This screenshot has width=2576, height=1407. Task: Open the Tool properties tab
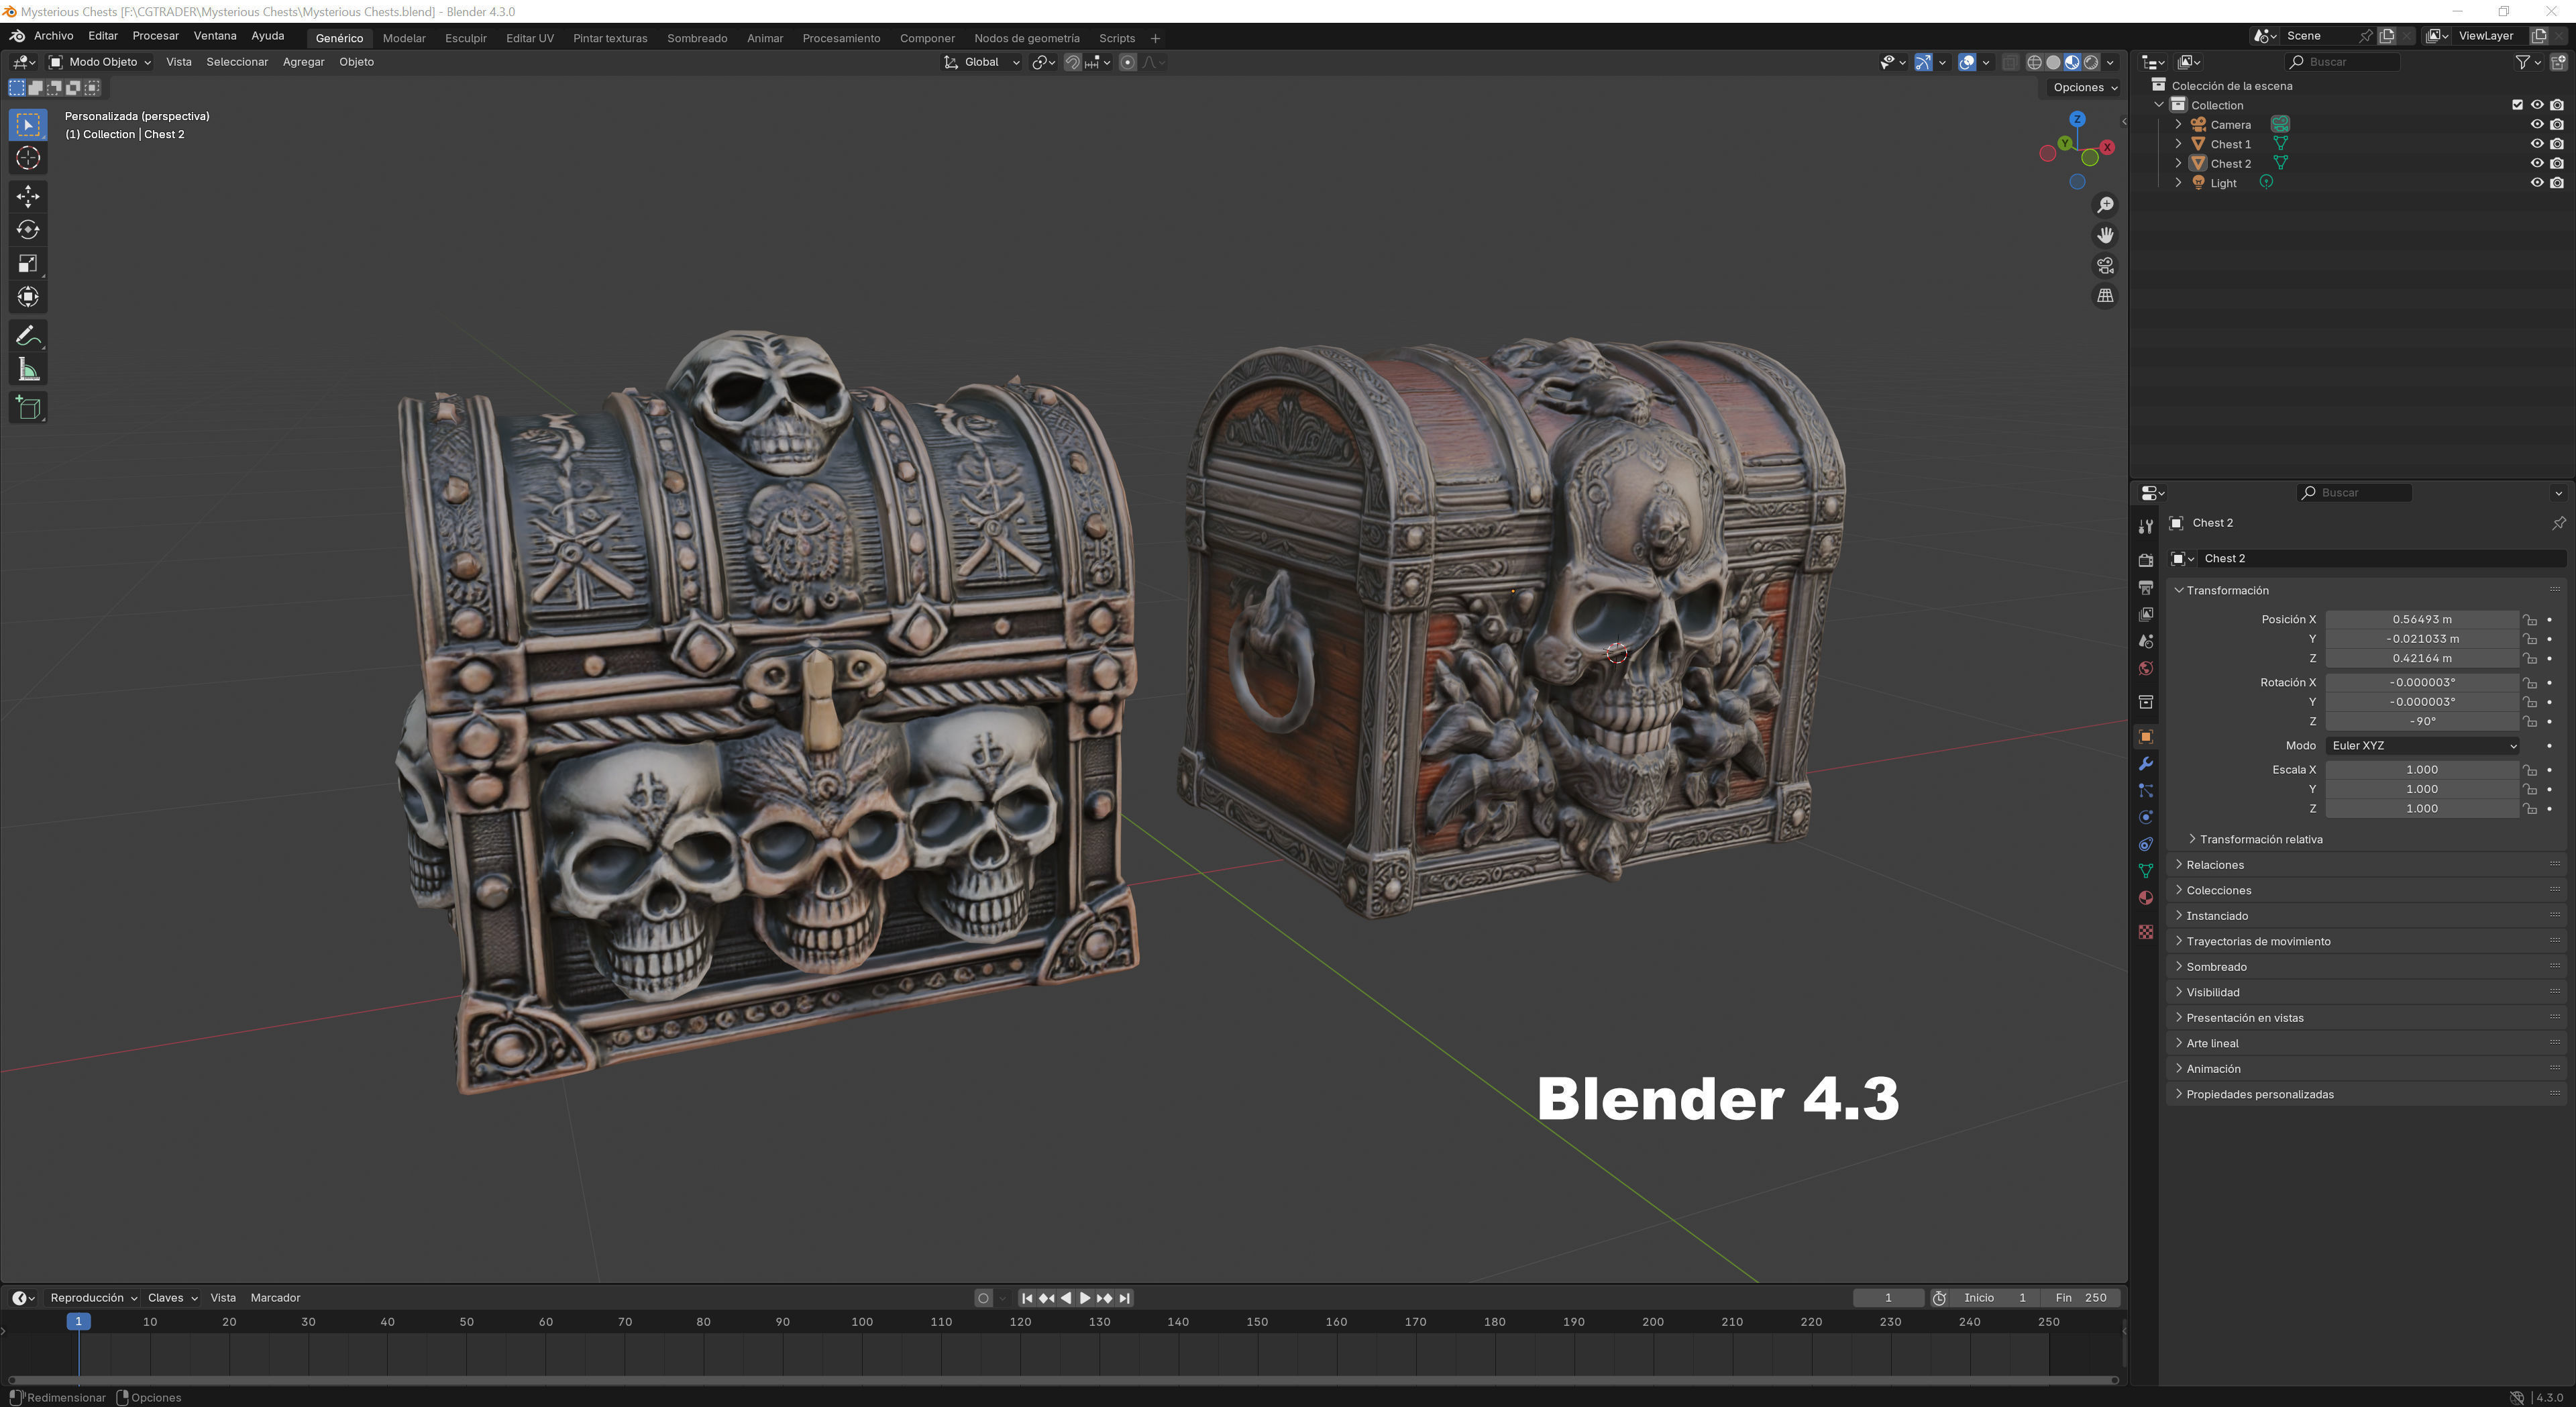point(2145,526)
